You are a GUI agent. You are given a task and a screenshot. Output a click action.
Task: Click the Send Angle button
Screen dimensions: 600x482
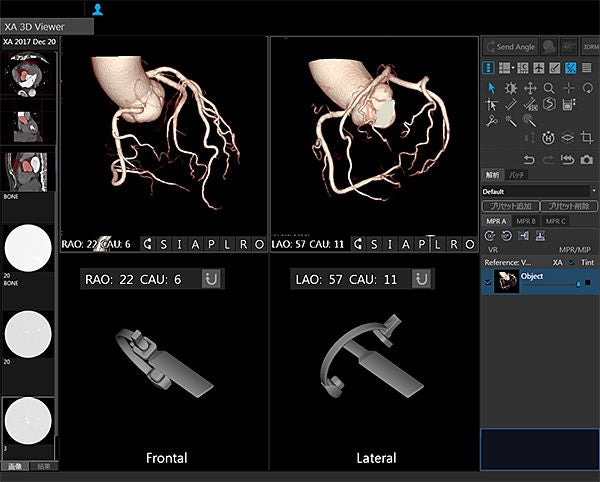[x=511, y=47]
